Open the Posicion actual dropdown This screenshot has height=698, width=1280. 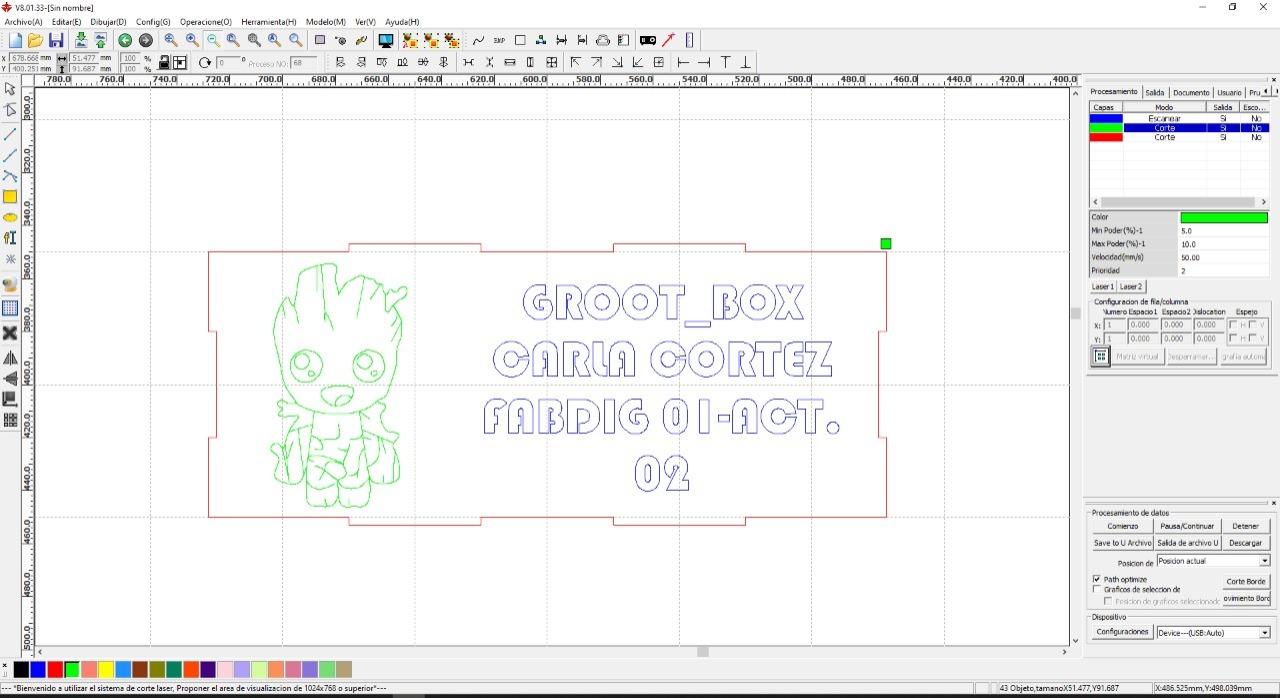(1213, 561)
